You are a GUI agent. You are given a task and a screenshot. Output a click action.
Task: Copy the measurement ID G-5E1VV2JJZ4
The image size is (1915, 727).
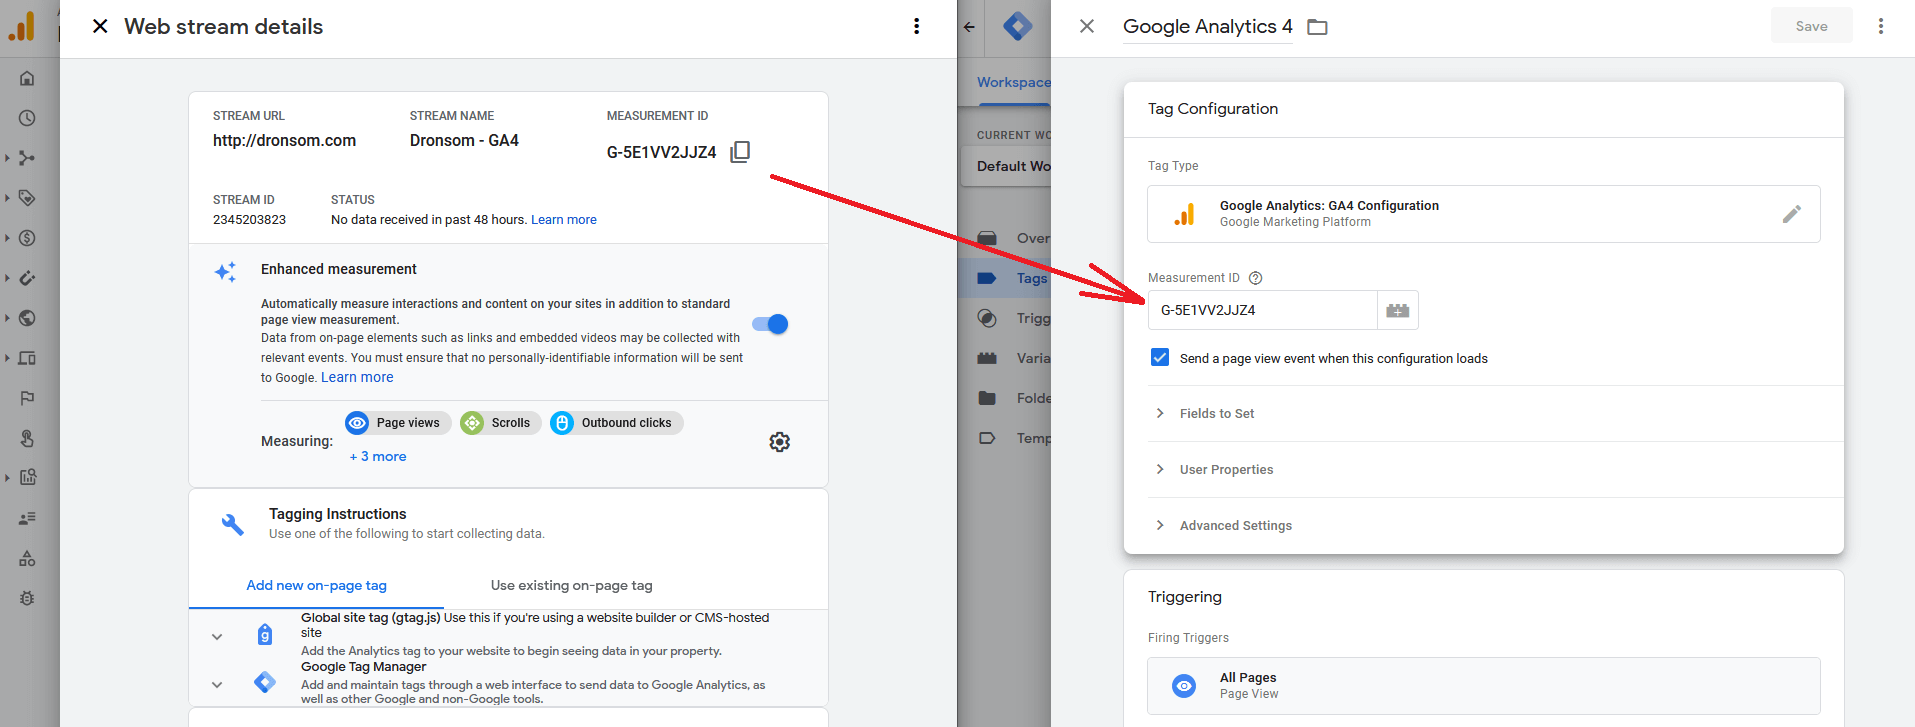pos(740,152)
